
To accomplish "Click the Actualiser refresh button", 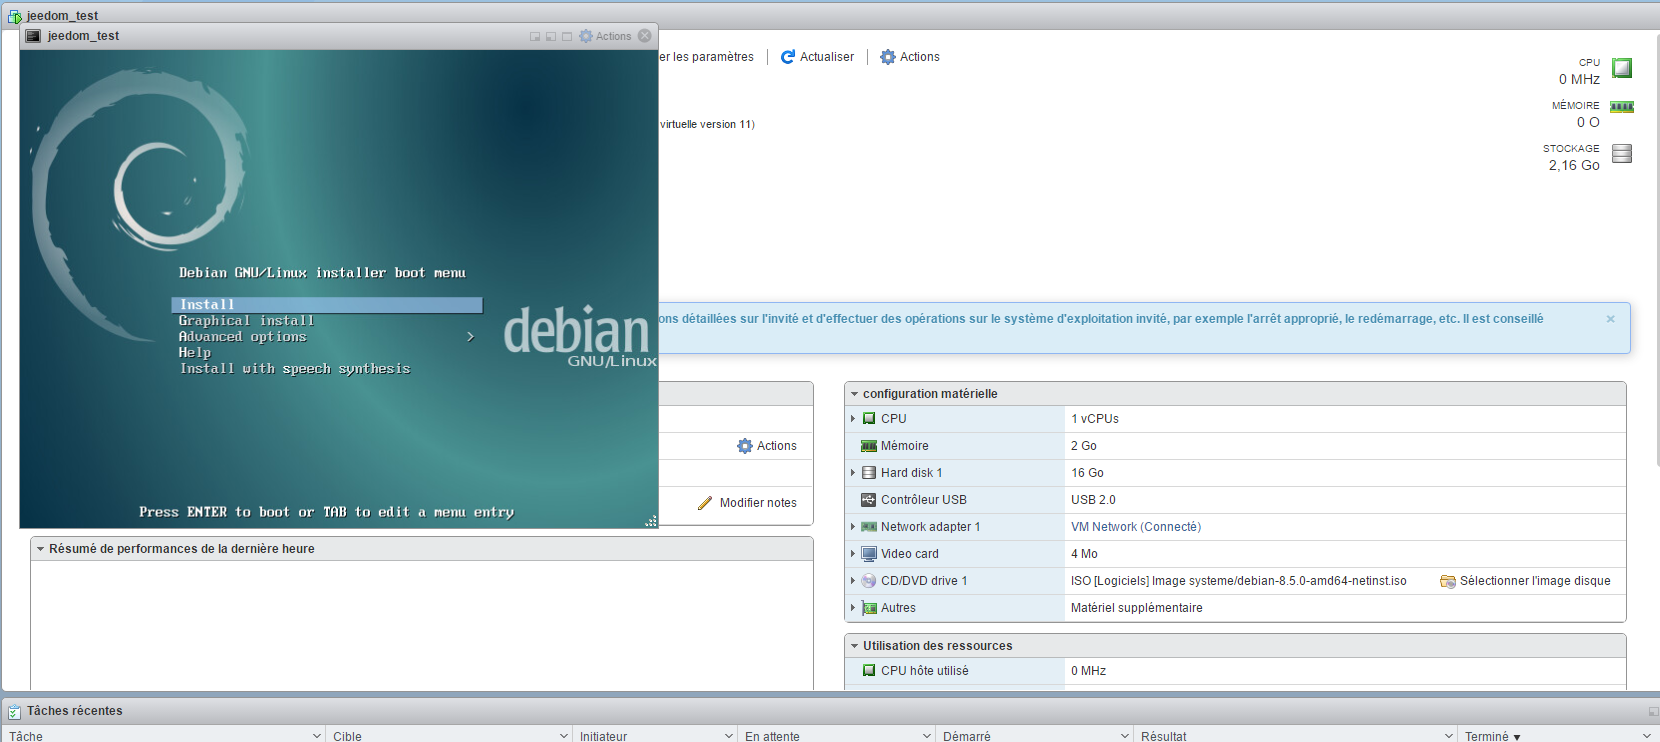I will point(817,57).
